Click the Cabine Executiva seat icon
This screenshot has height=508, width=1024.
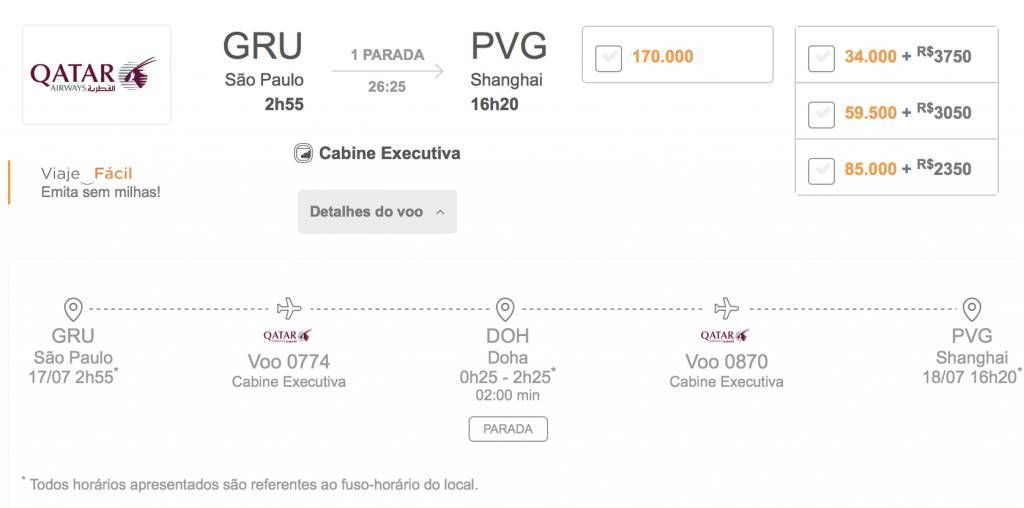(x=303, y=153)
